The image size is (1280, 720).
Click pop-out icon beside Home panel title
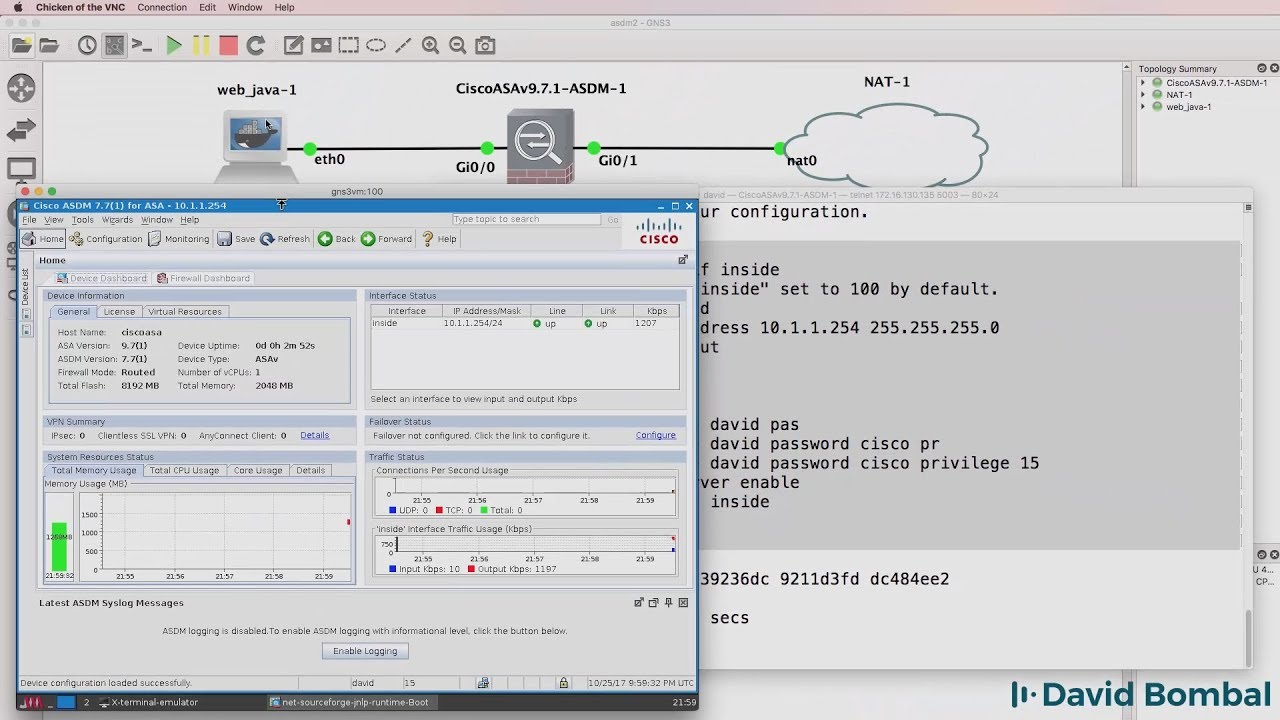683,260
